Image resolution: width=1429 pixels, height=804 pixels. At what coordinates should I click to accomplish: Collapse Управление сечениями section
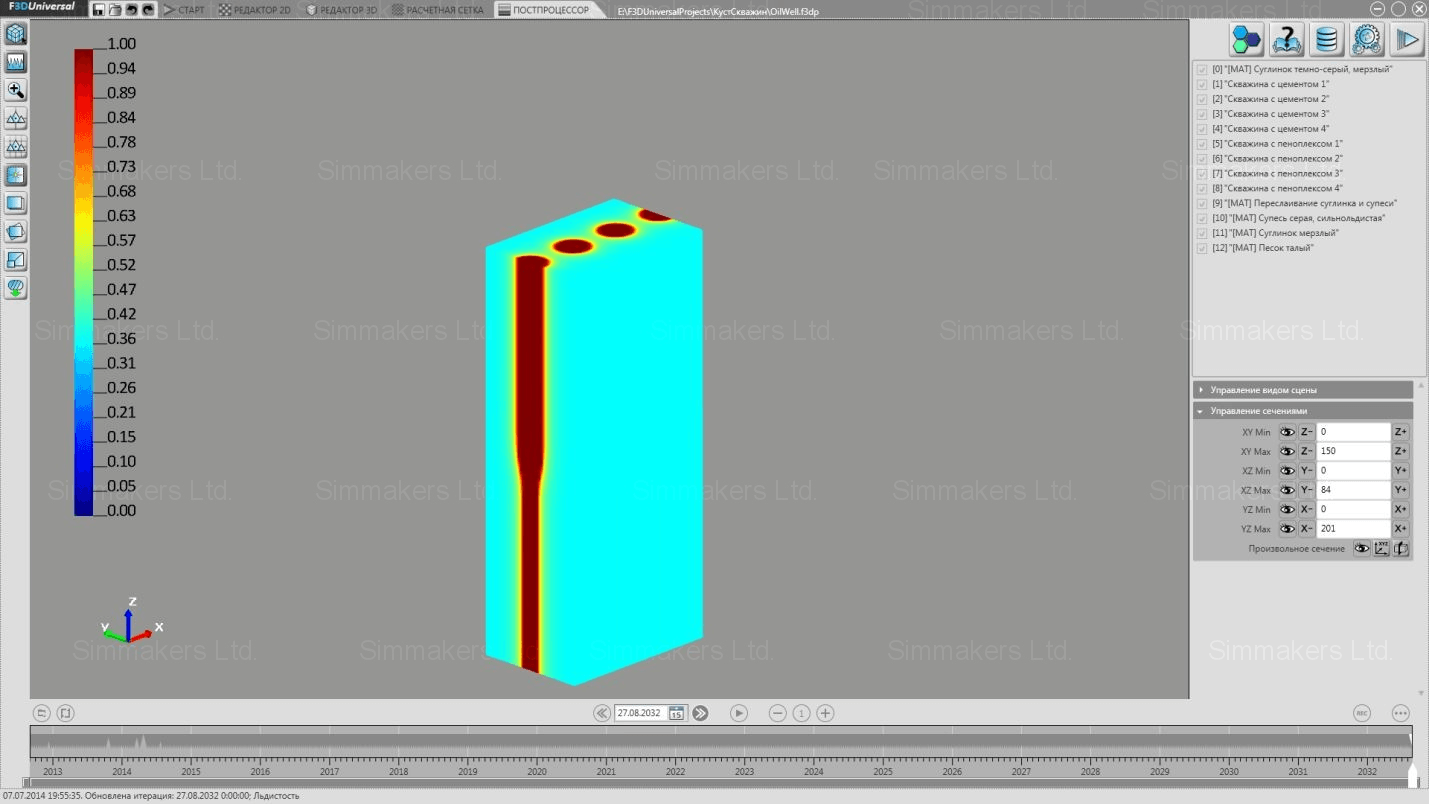pos(1303,411)
